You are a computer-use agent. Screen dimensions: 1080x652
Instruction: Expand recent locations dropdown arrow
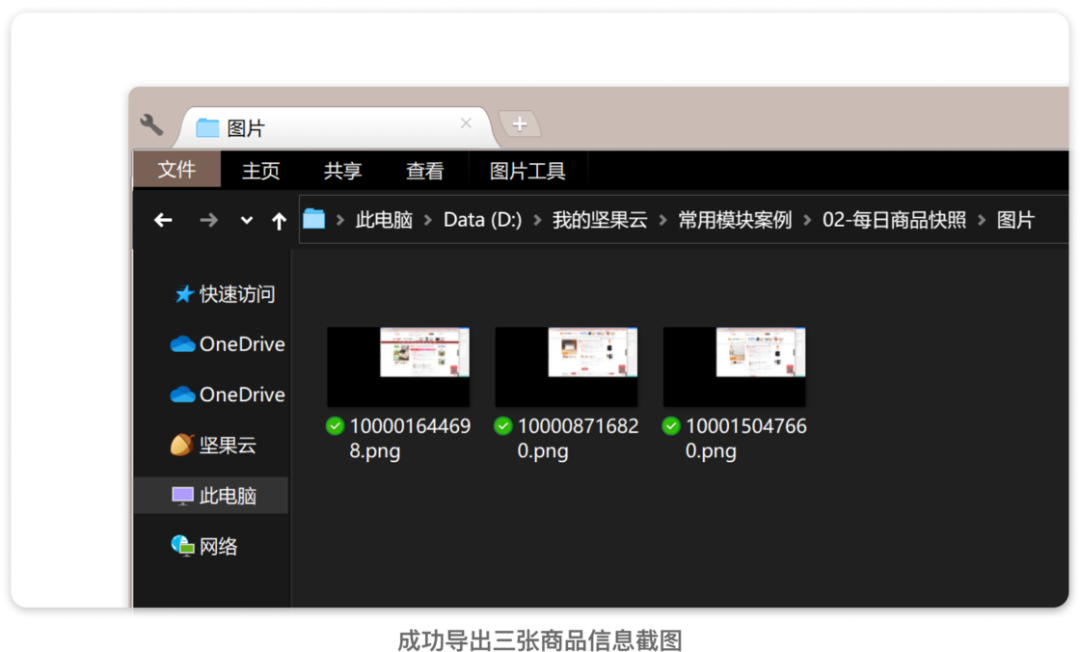tap(246, 221)
